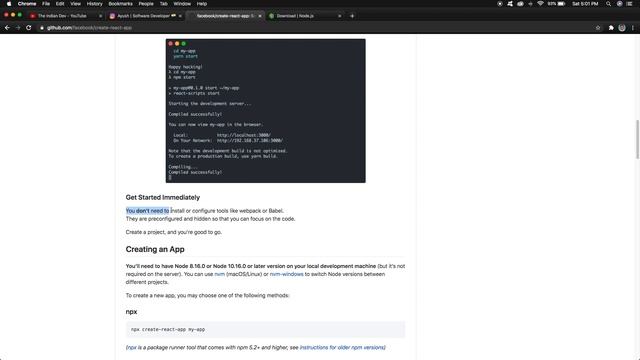Image resolution: width=640 pixels, height=360 pixels.
Task: Open a new browser tab
Action: pyautogui.click(x=352, y=16)
